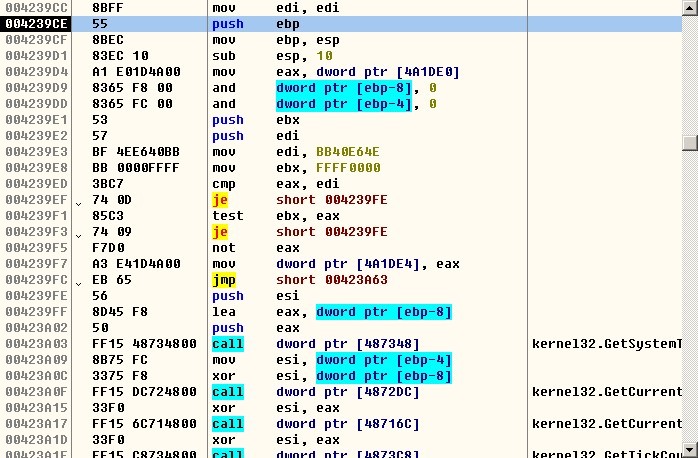The height and width of the screenshot is (458, 698).
Task: Click kernel32.GetCurrent comment at row 00423A0F
Action: pyautogui.click(x=607, y=392)
